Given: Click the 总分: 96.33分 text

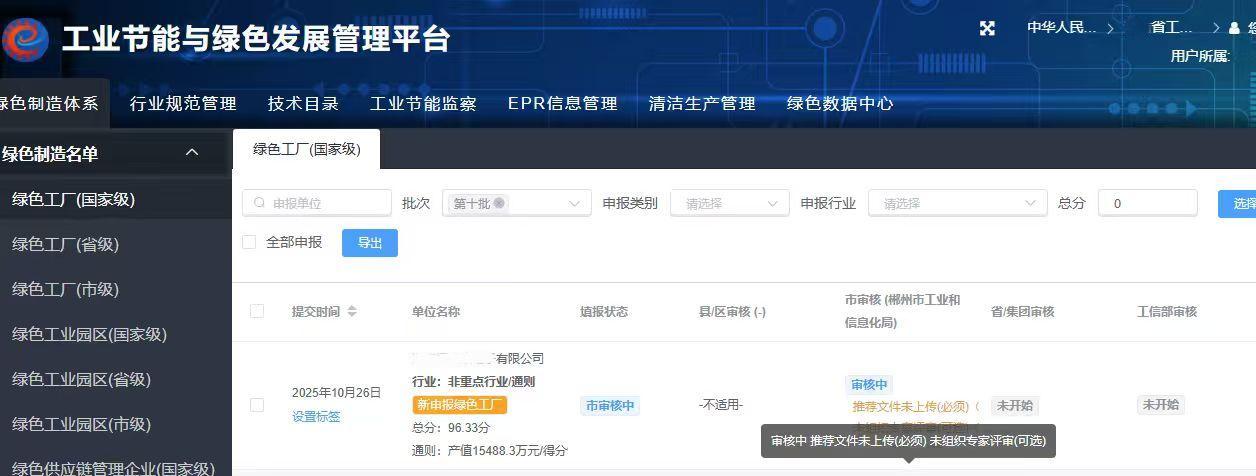Looking at the screenshot, I should click(x=451, y=428).
